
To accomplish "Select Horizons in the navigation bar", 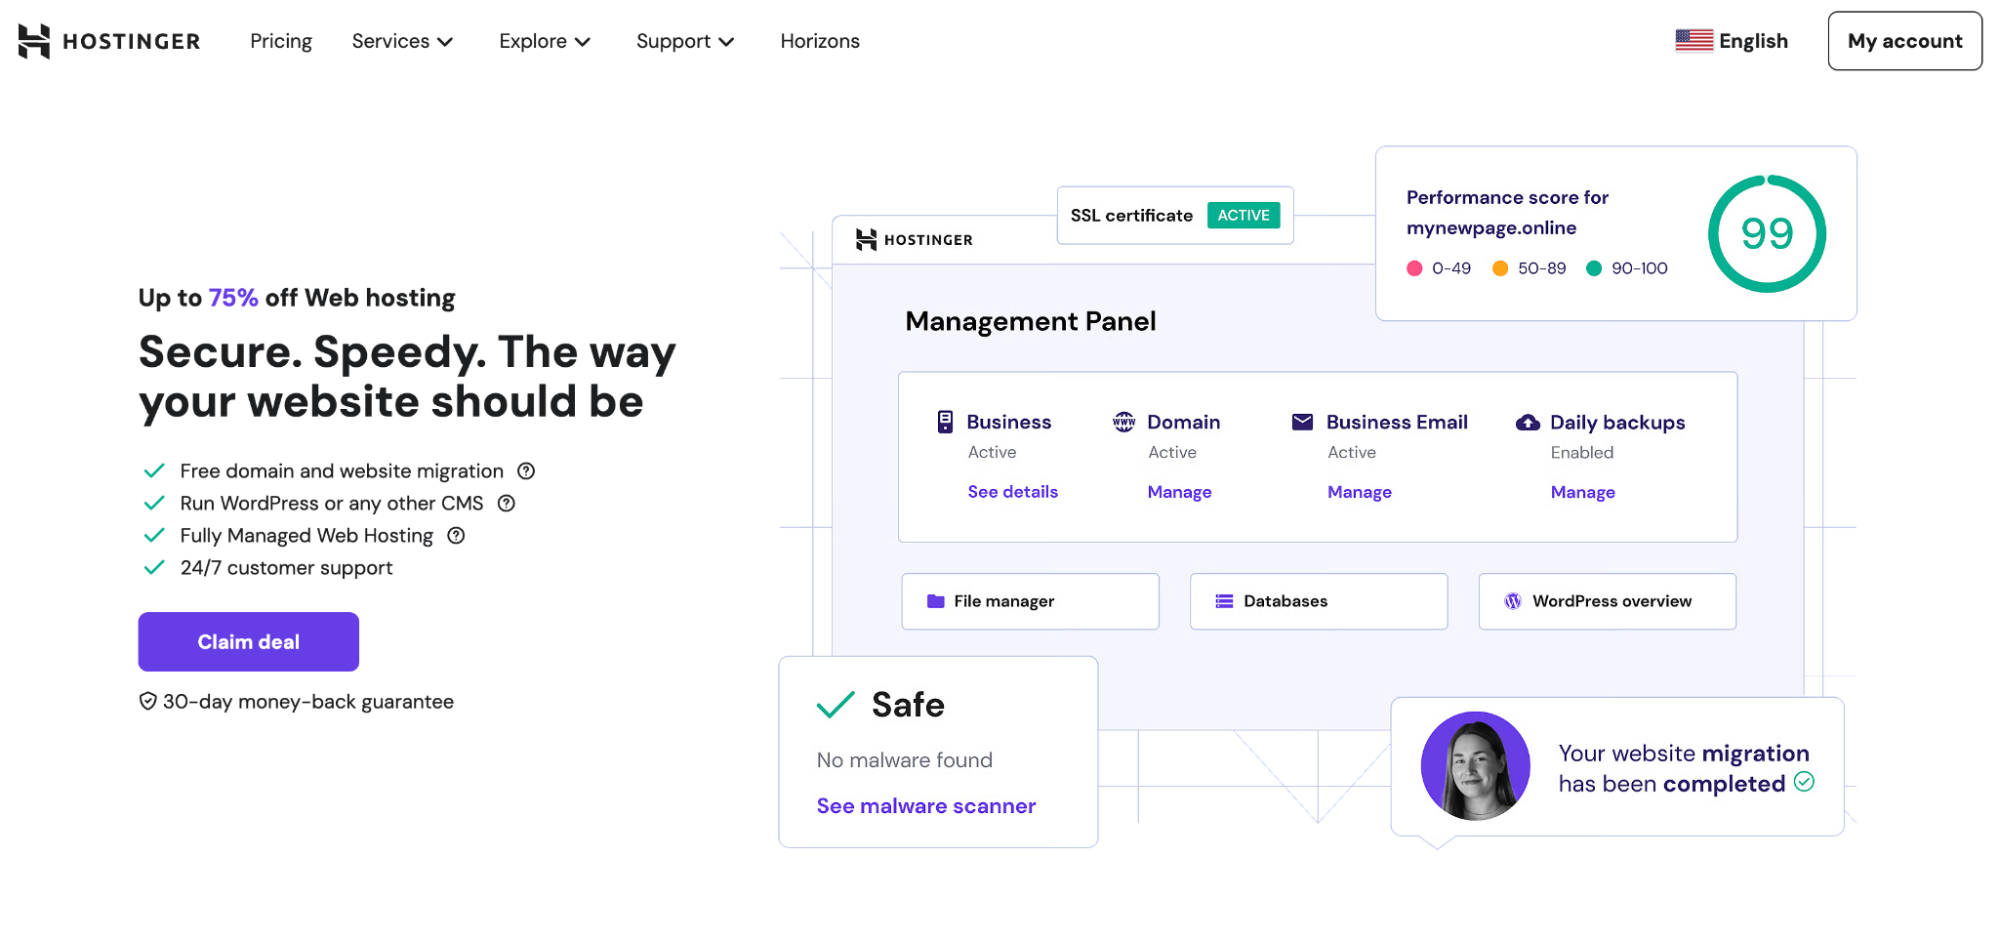I will coord(819,41).
